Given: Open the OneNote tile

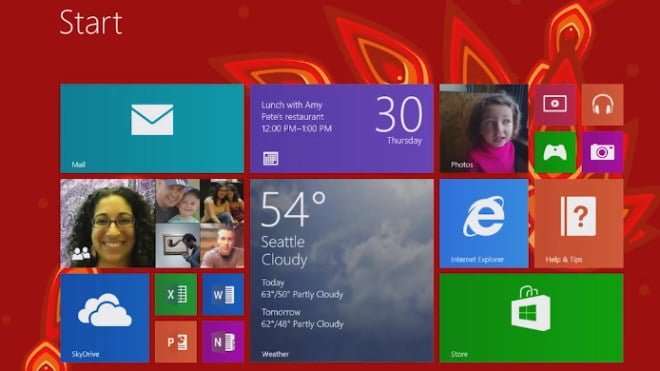Looking at the screenshot, I should tap(223, 342).
